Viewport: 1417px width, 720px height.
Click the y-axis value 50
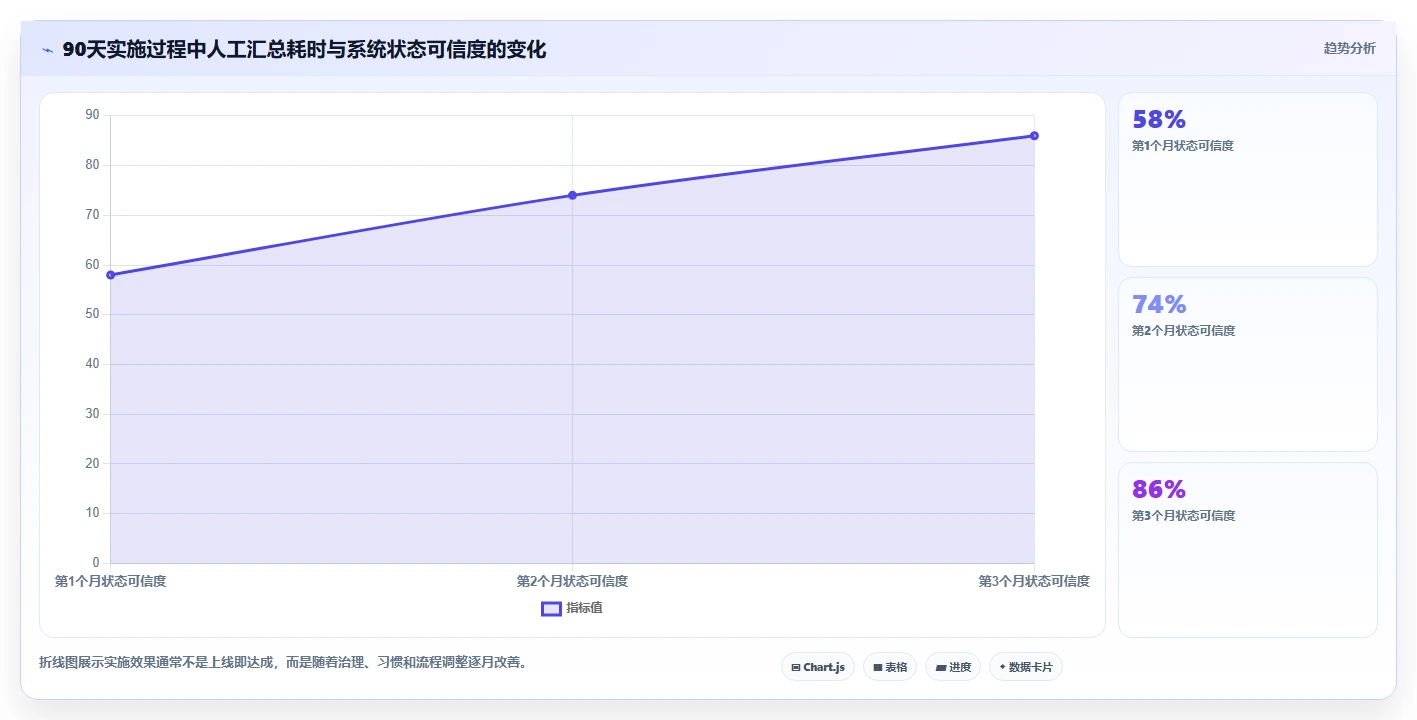[x=92, y=314]
